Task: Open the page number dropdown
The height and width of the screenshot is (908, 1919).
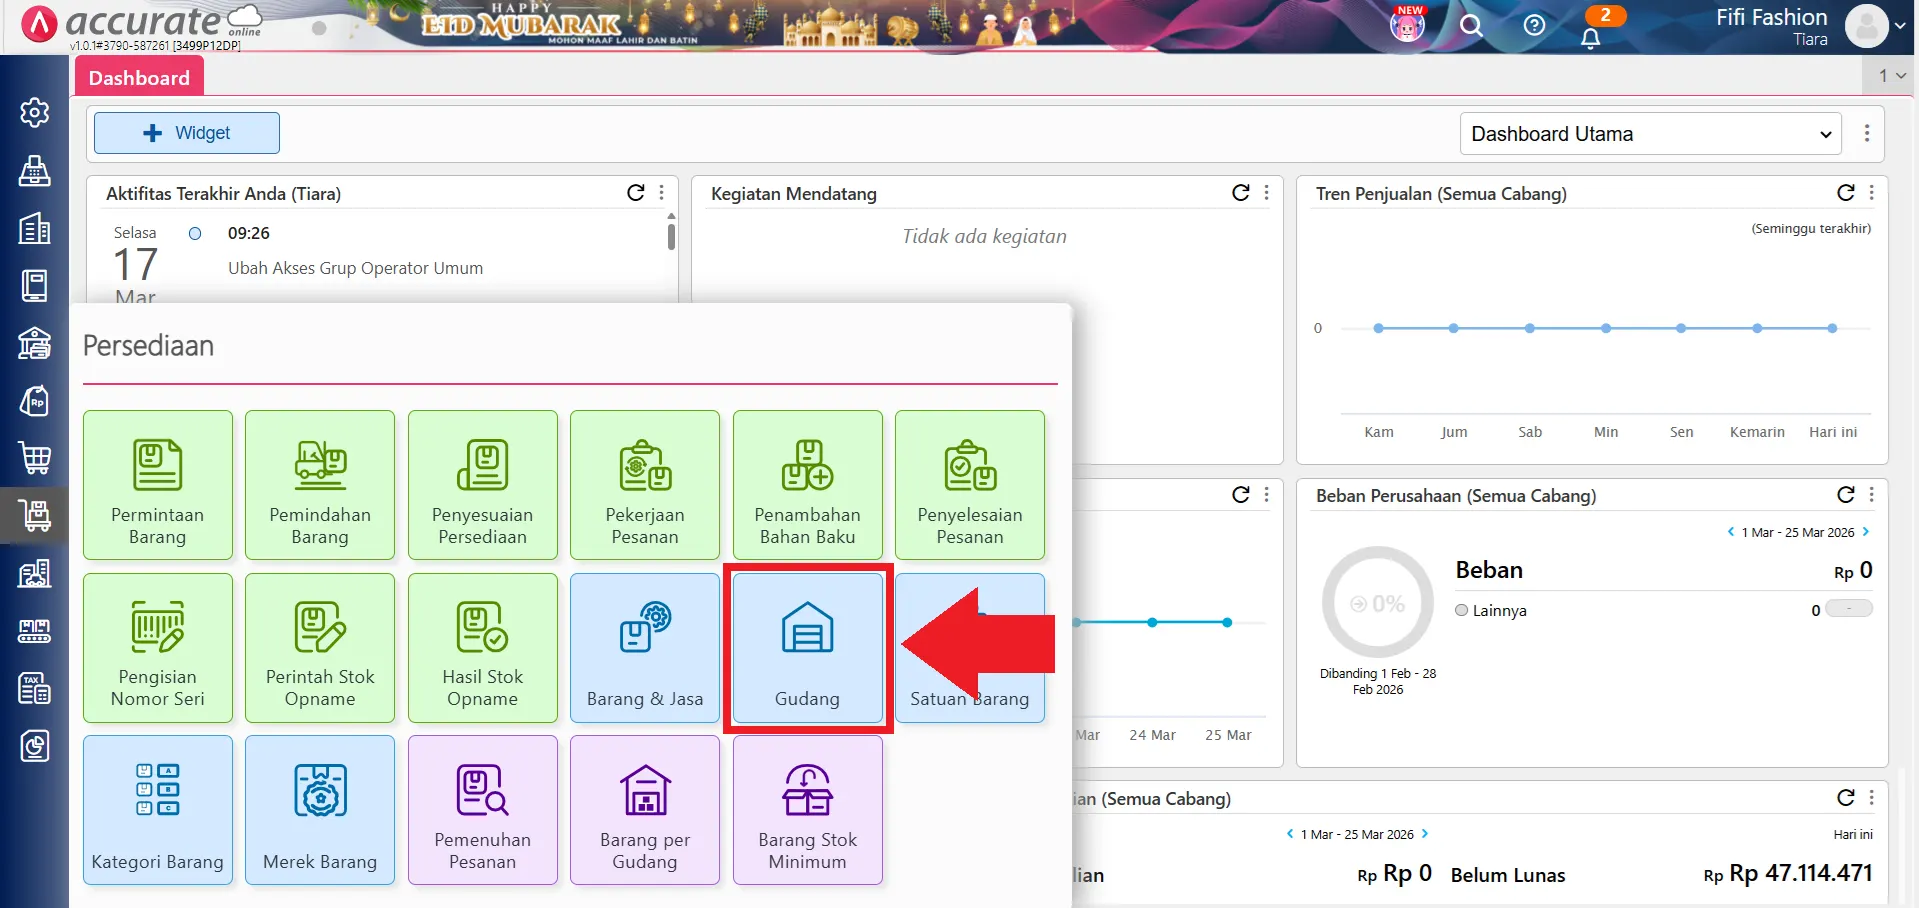Action: pyautogui.click(x=1891, y=75)
